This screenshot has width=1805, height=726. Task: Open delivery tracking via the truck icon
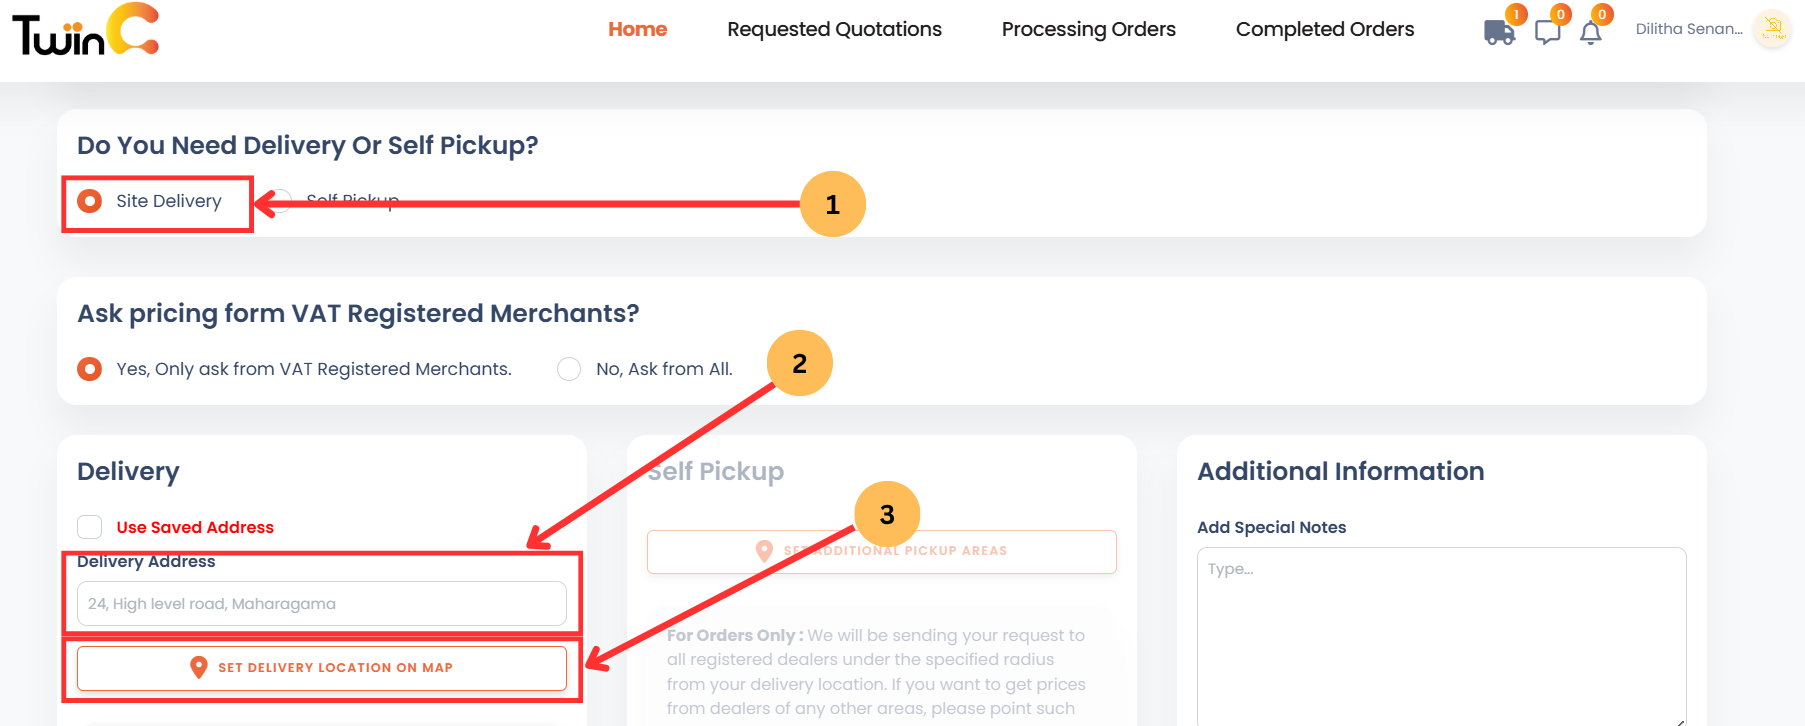click(1498, 31)
